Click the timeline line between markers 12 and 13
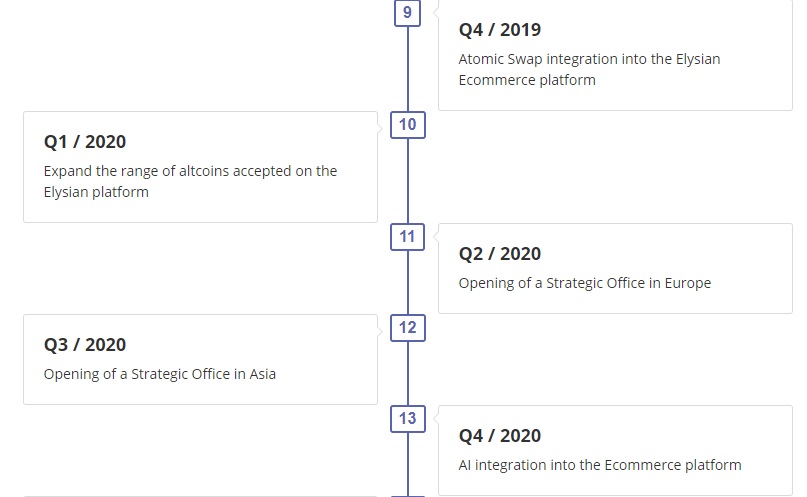Screen dimensions: 807x497 [x=408, y=374]
